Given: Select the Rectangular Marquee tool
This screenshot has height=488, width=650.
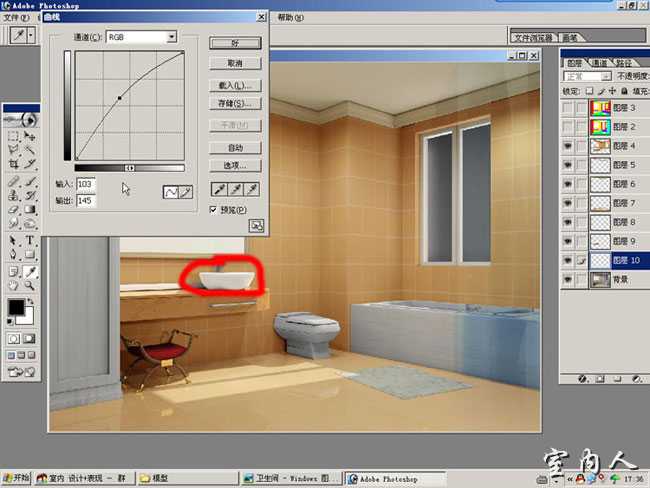Looking at the screenshot, I should (13, 136).
